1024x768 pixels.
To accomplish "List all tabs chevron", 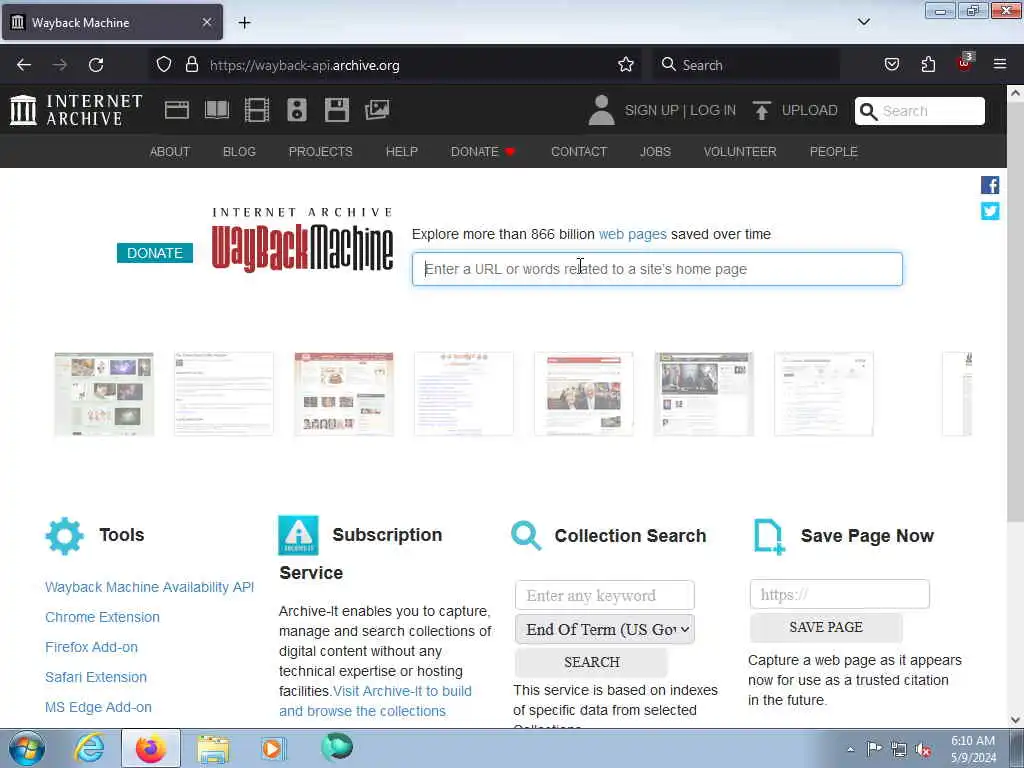I will (x=863, y=22).
